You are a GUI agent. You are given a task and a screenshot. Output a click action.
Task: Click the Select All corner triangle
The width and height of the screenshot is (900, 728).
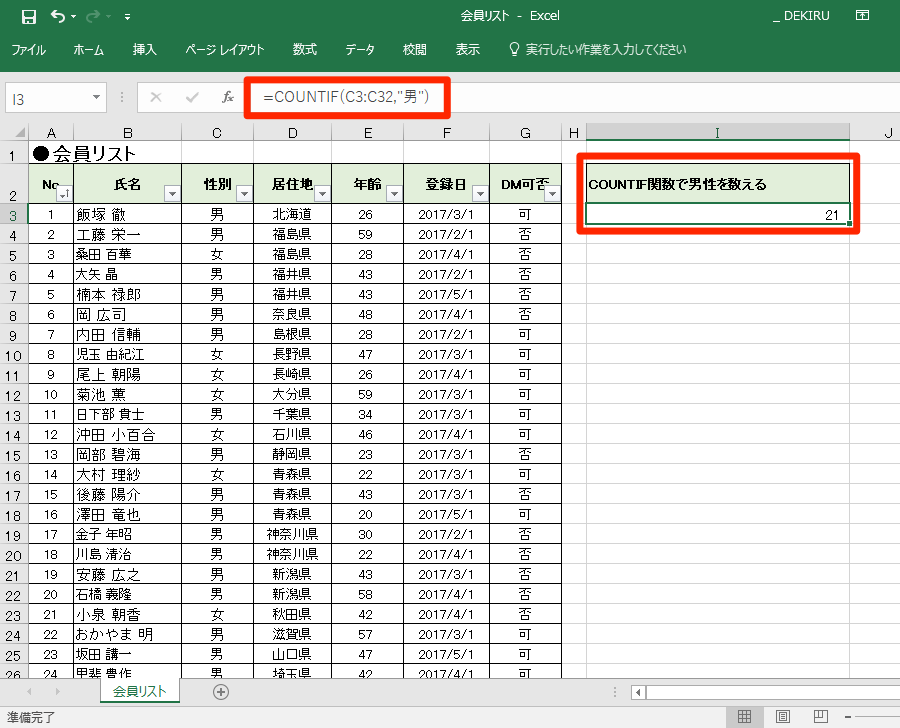[x=19, y=133]
